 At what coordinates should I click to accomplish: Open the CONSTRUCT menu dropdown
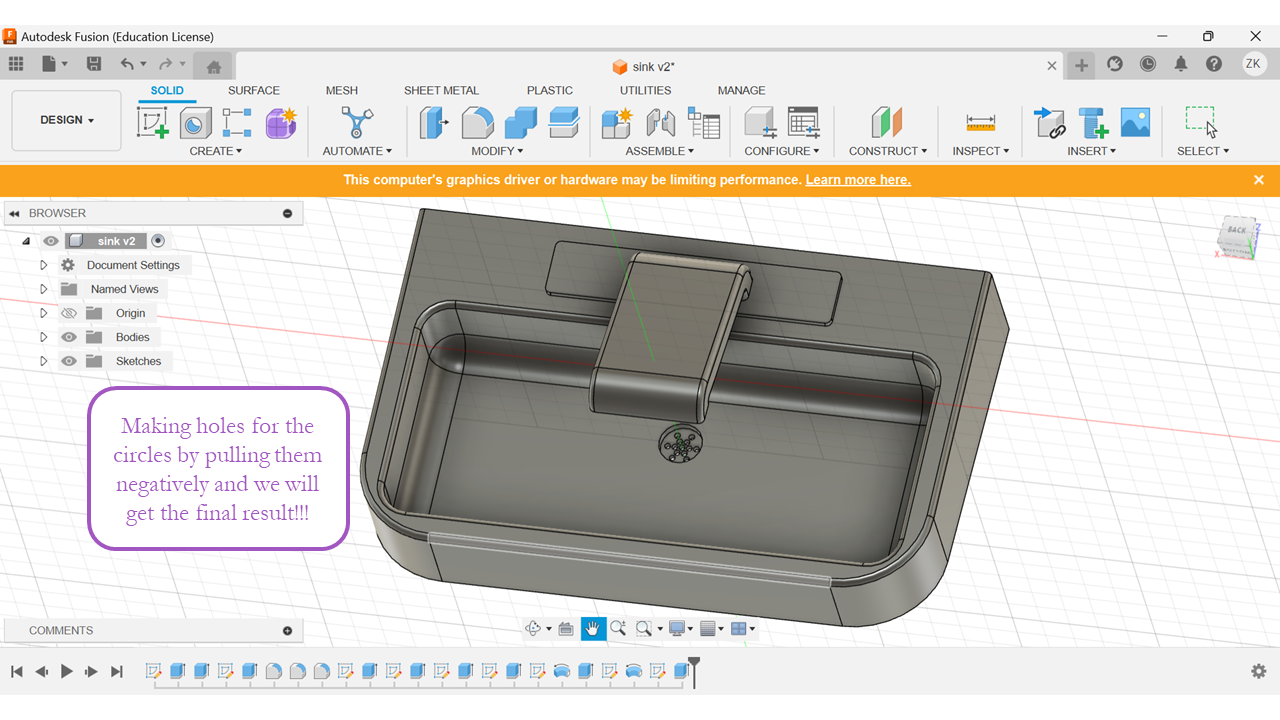(888, 151)
